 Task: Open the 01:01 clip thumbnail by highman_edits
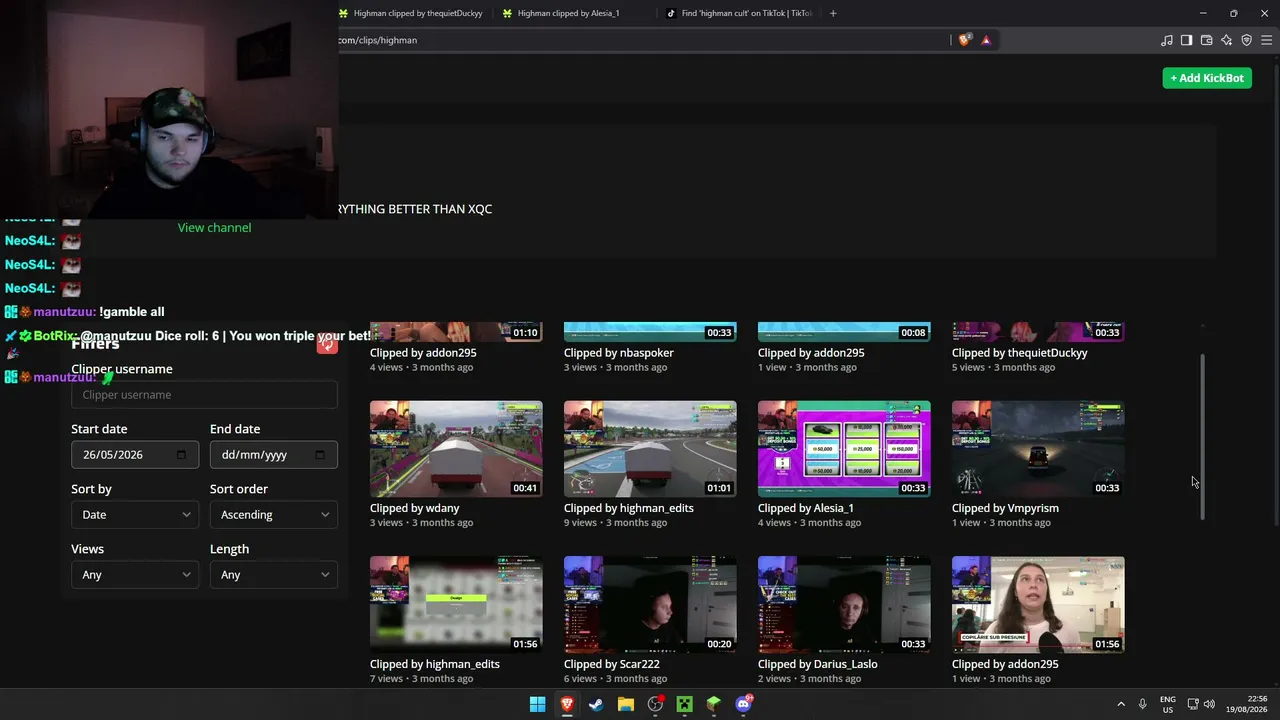coord(650,449)
